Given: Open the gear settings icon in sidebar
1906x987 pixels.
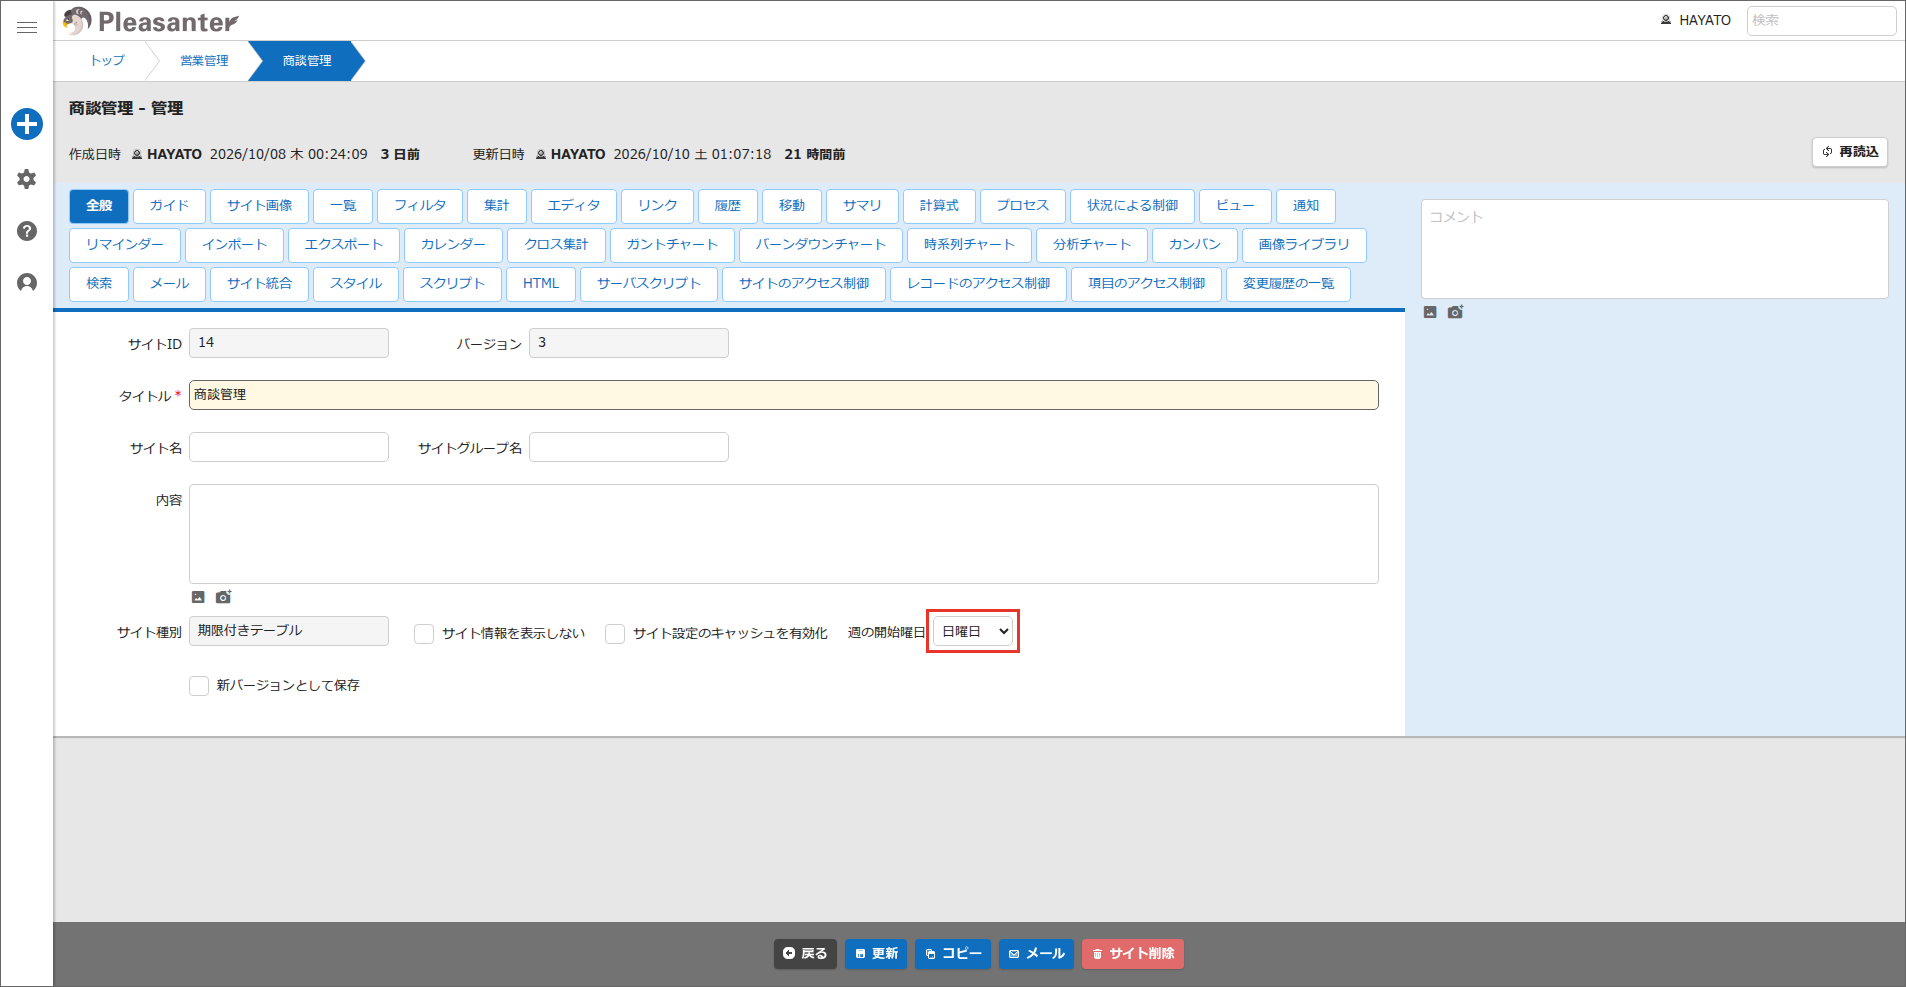Looking at the screenshot, I should coord(27,179).
